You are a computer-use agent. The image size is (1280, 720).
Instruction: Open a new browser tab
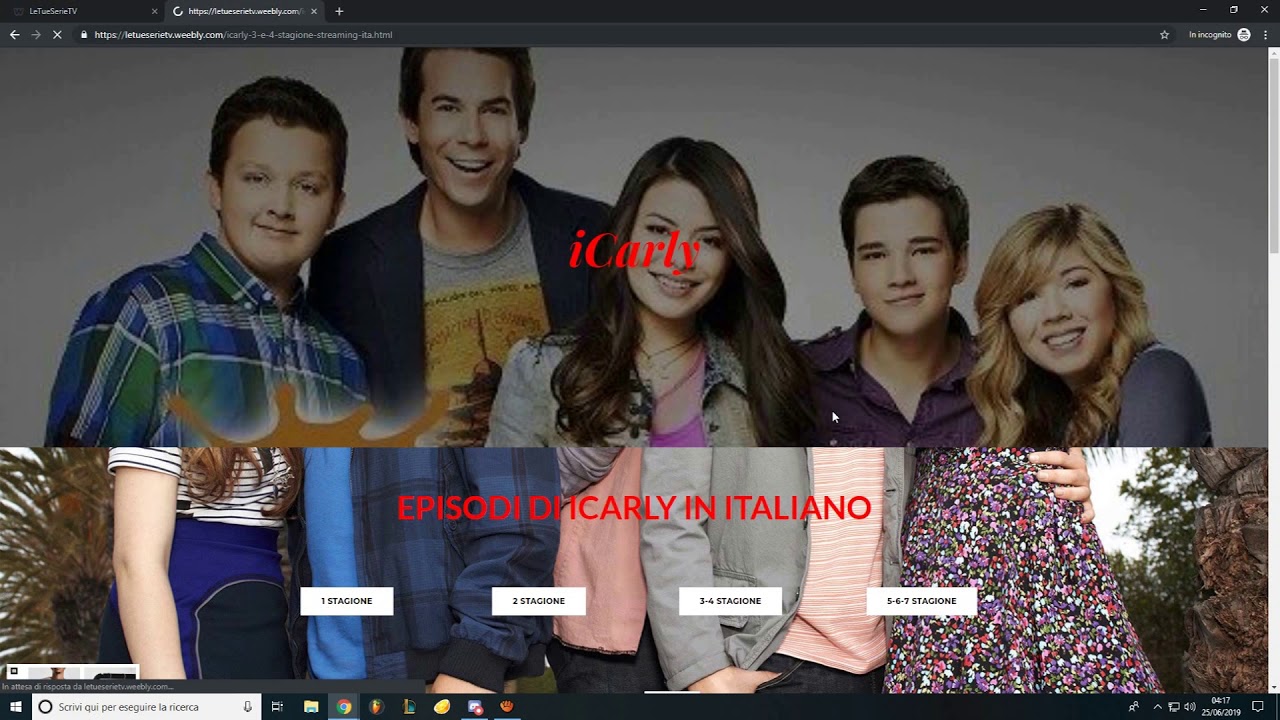point(339,11)
